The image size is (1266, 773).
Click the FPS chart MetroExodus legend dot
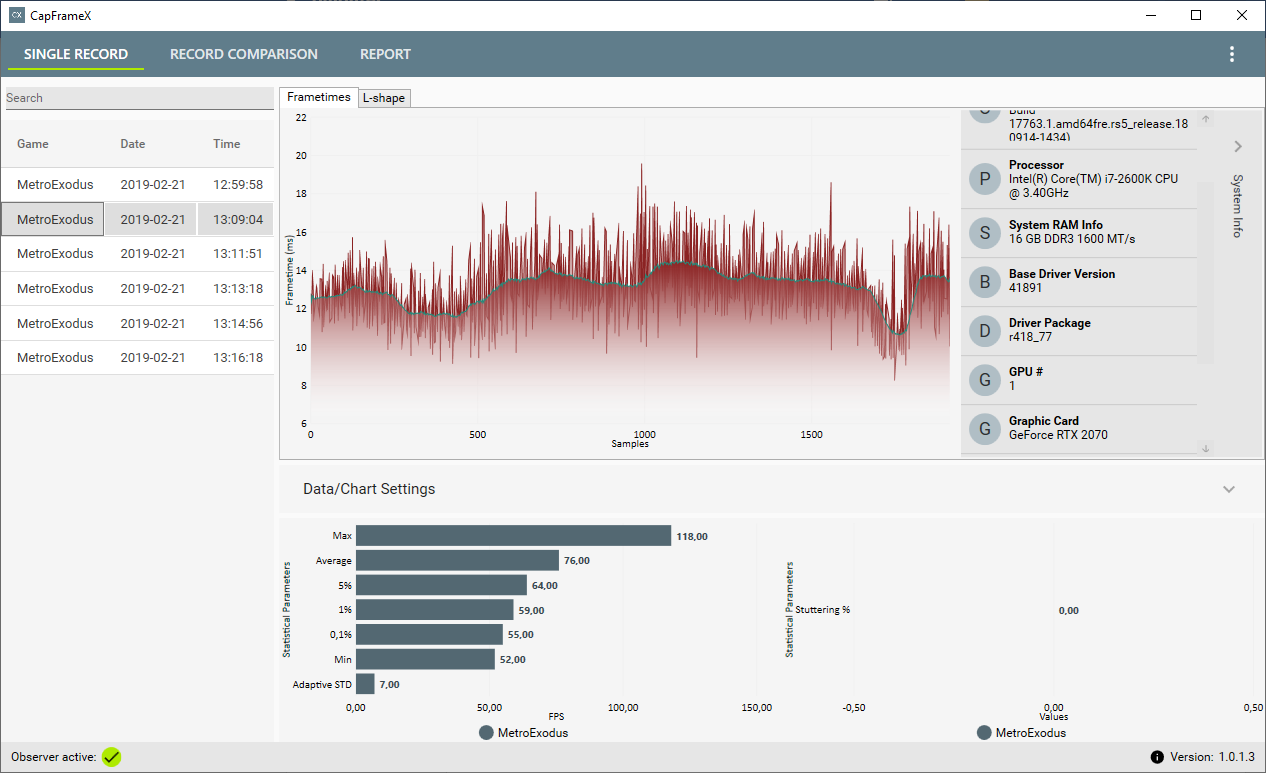pyautogui.click(x=486, y=733)
